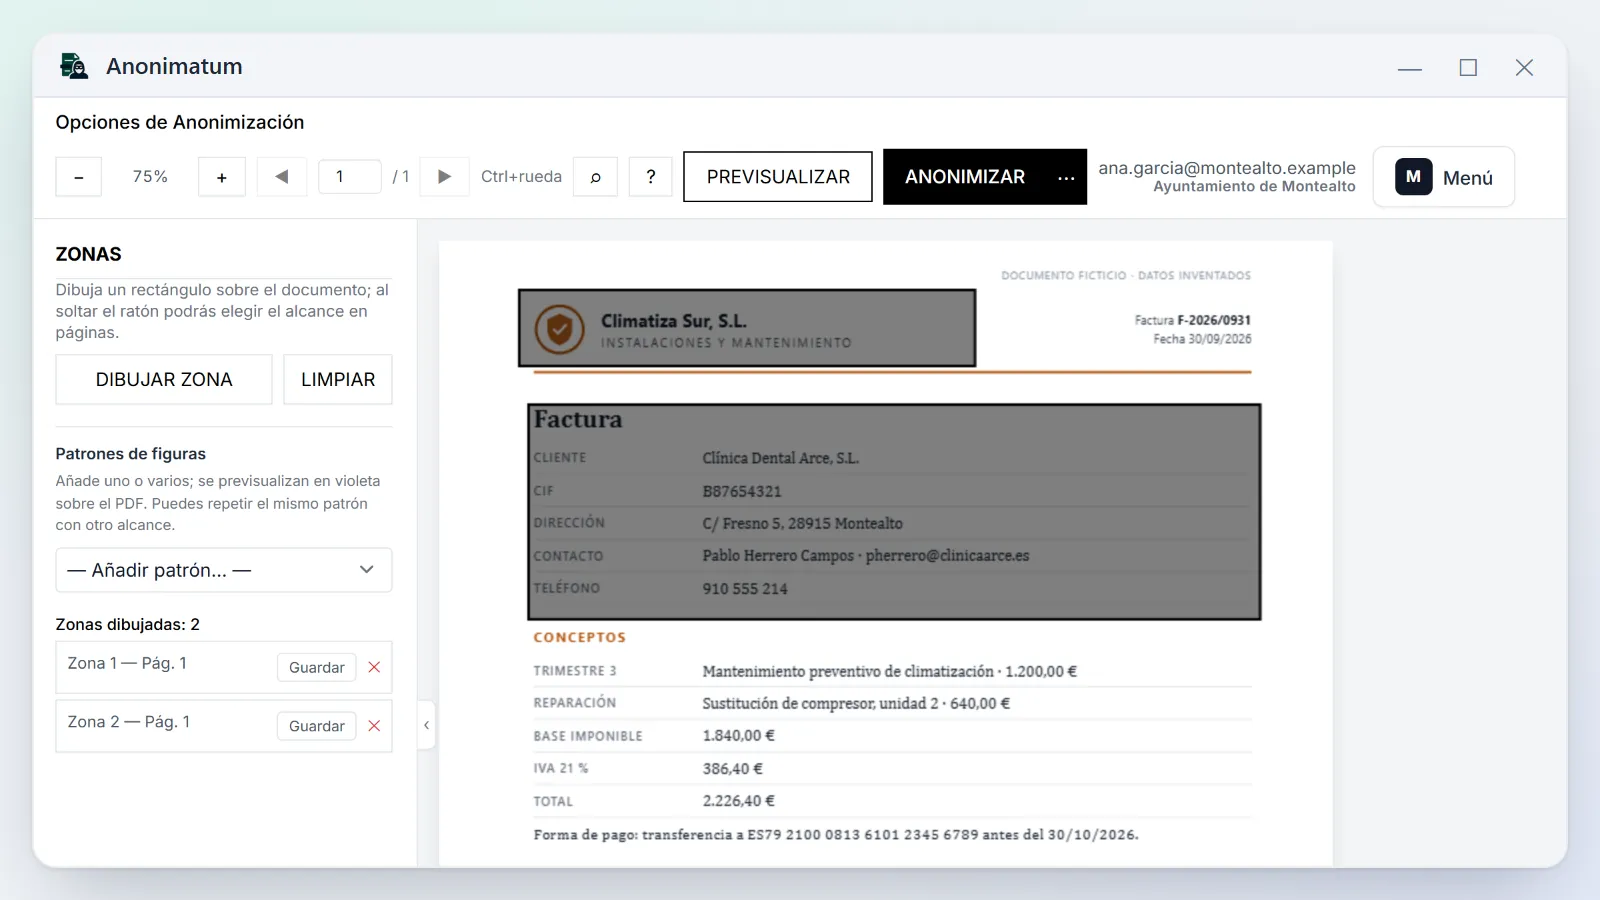The width and height of the screenshot is (1600, 900).
Task: Click the ANONIMIZAR button
Action: 965,177
